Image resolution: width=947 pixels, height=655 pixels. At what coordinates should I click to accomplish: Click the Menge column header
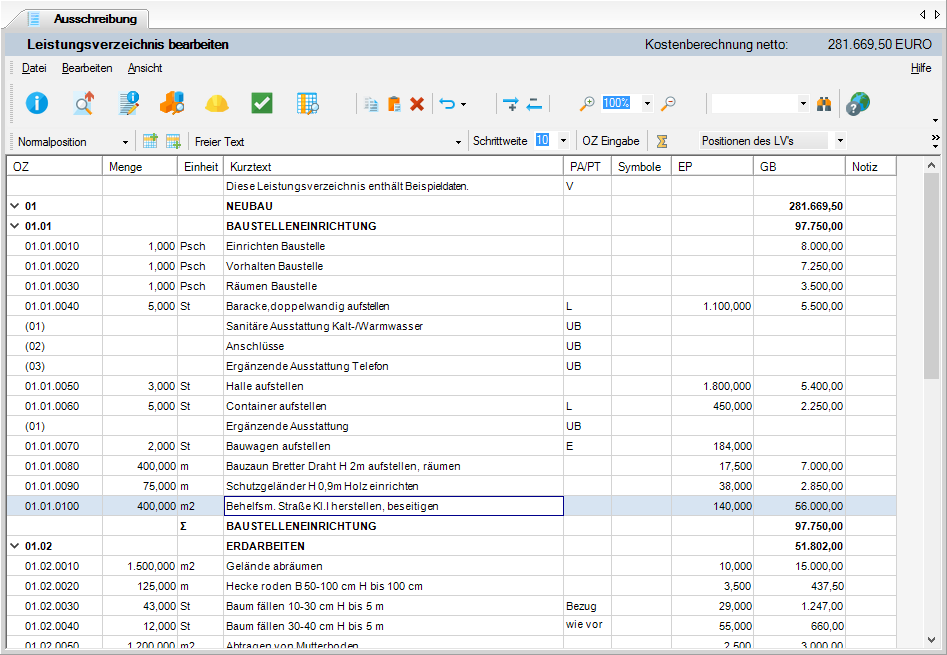(x=140, y=167)
